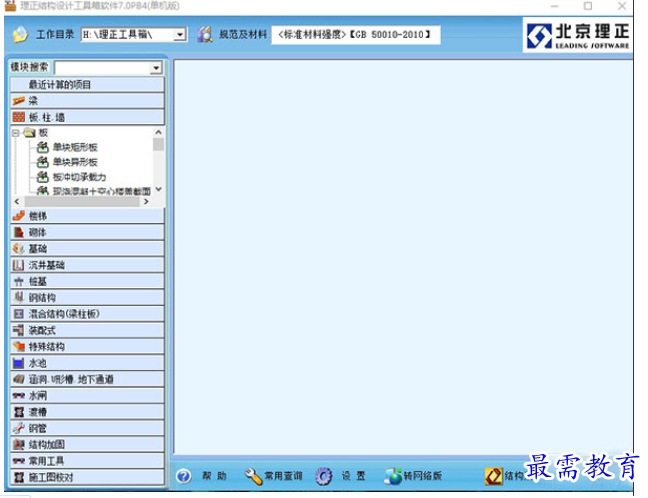Image resolution: width=648 pixels, height=498 pixels.
Task: Expand the 钢结构 module section
Action: pos(87,298)
